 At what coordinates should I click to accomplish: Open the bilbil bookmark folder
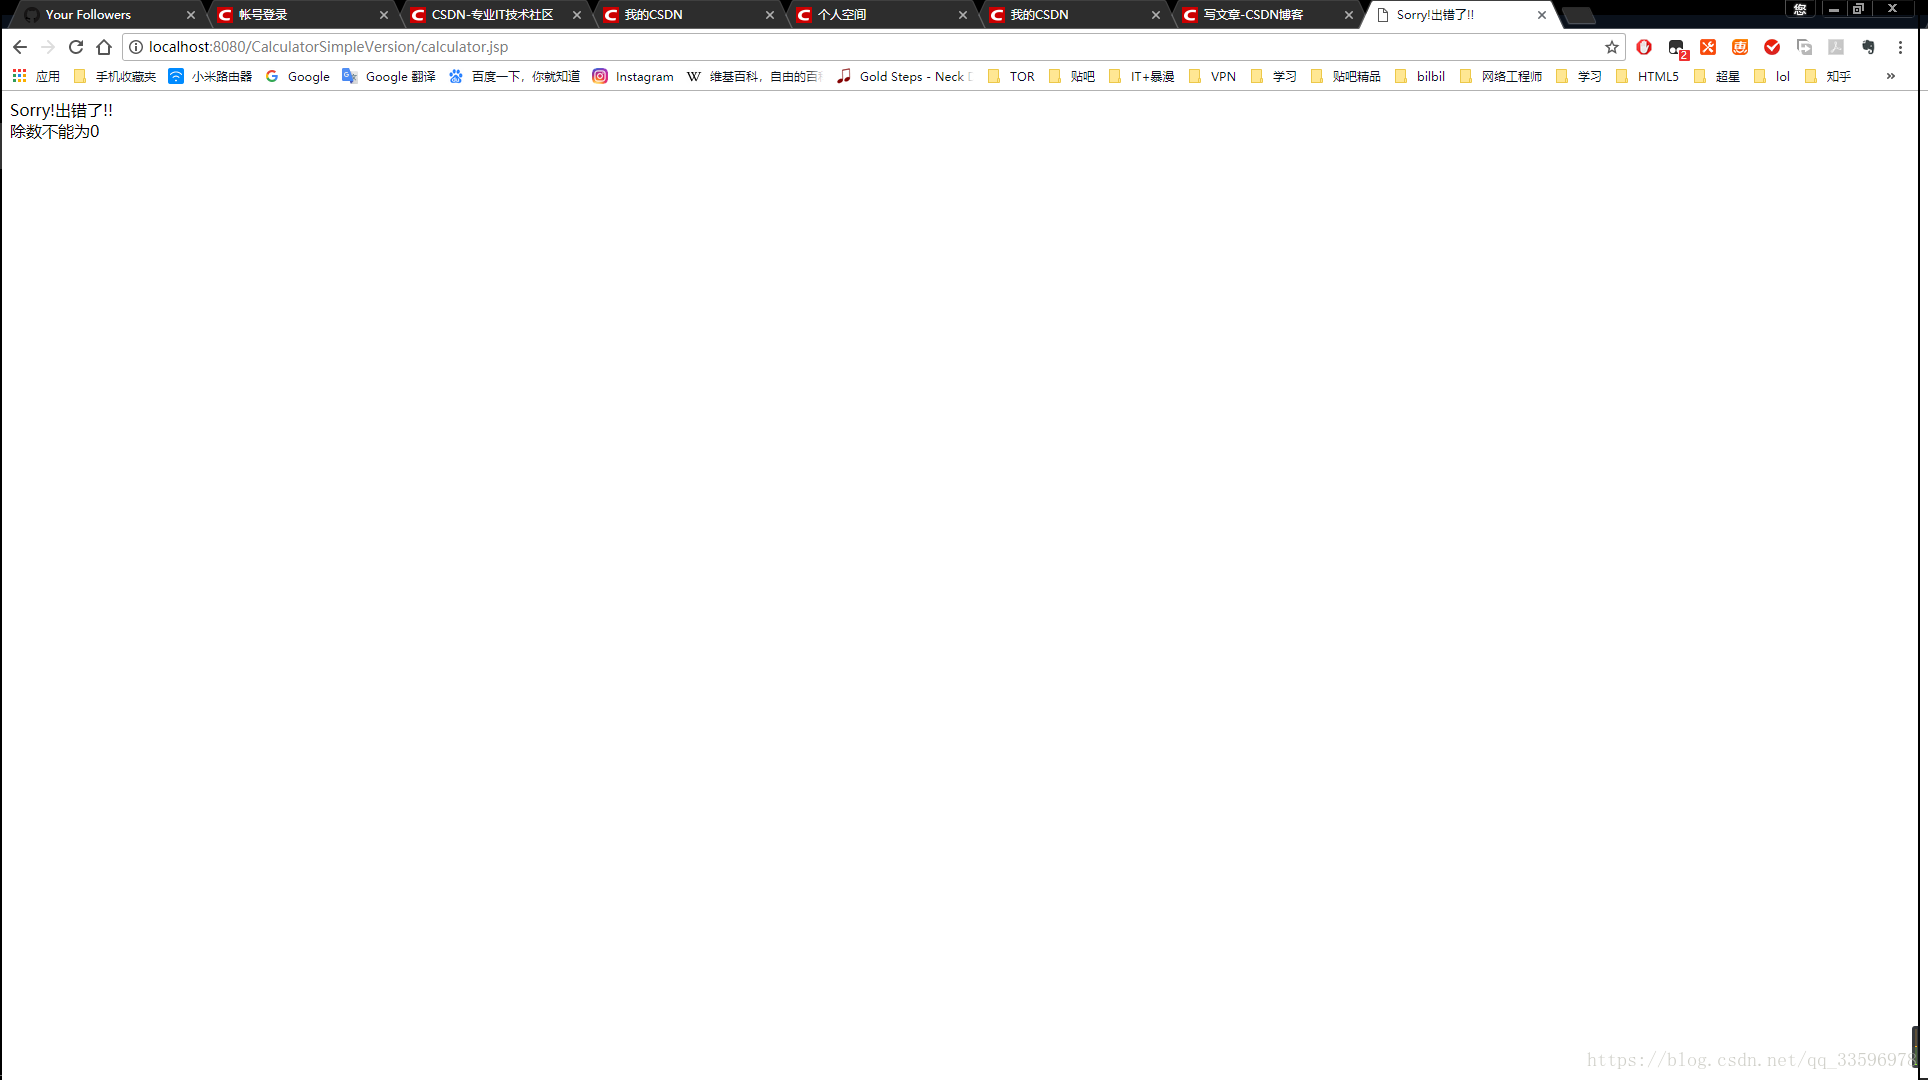point(1419,76)
